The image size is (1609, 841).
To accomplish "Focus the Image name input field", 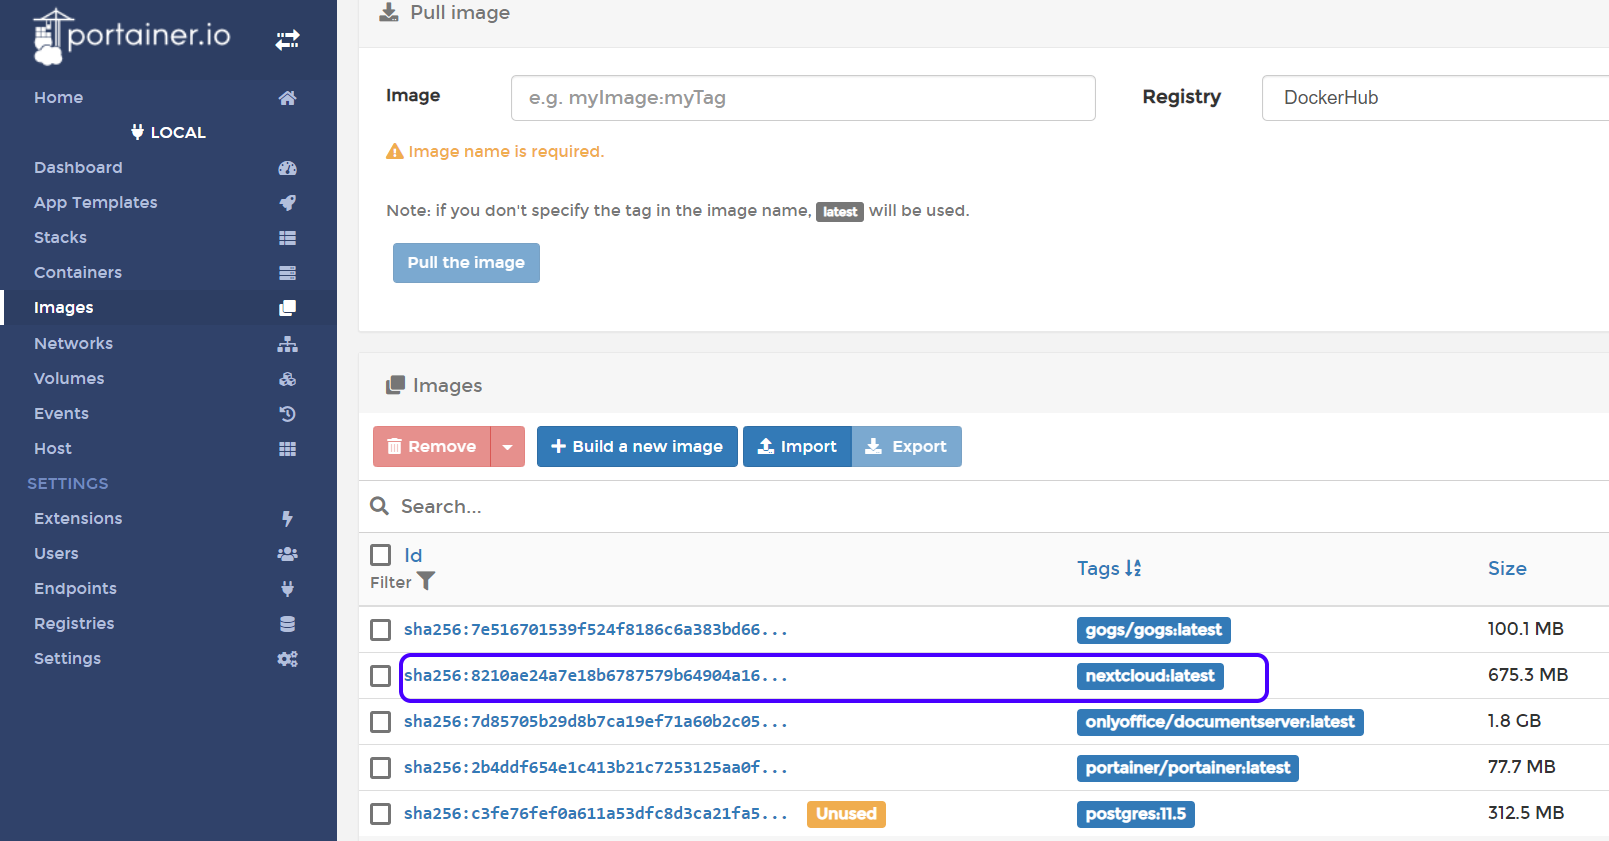I will click(x=803, y=98).
